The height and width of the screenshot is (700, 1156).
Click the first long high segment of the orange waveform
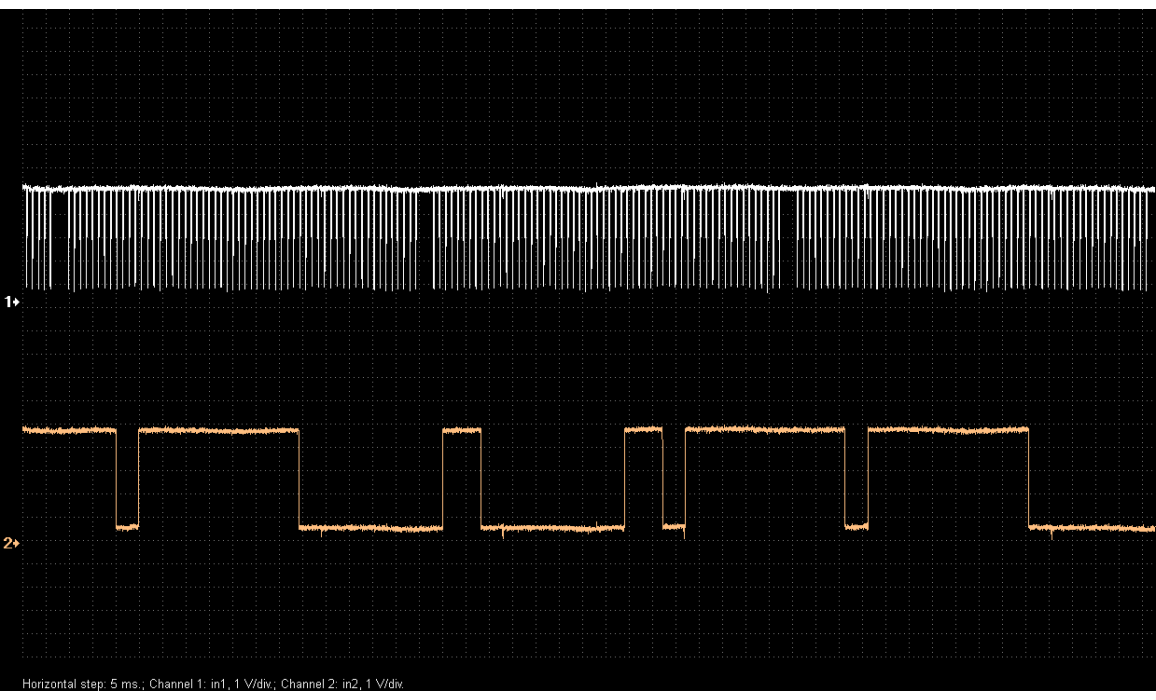[219, 430]
